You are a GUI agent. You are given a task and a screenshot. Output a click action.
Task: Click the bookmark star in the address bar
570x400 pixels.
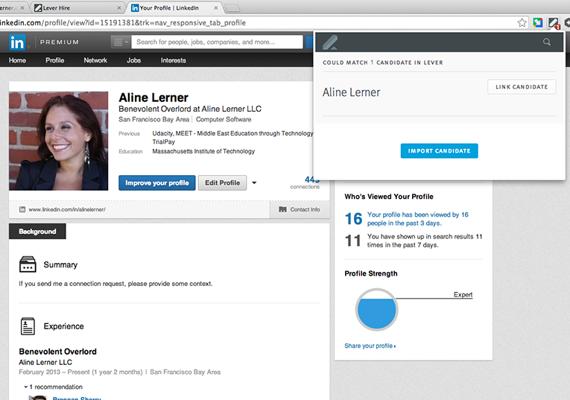pos(522,23)
